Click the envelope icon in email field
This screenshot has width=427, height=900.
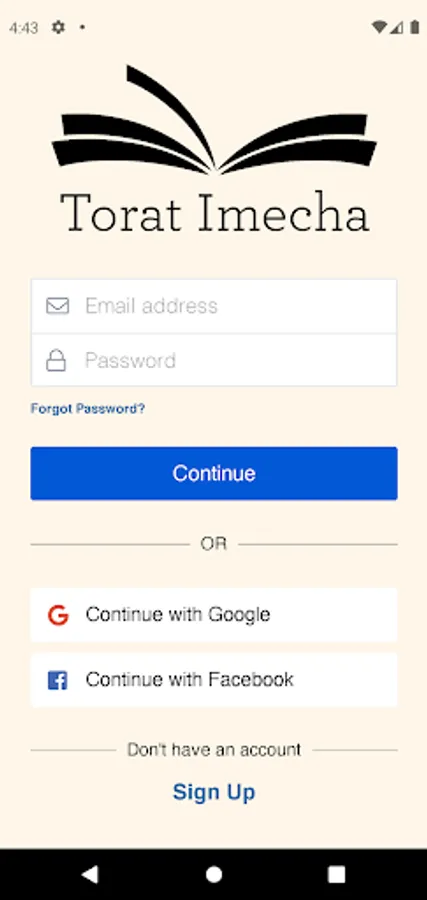(x=57, y=306)
